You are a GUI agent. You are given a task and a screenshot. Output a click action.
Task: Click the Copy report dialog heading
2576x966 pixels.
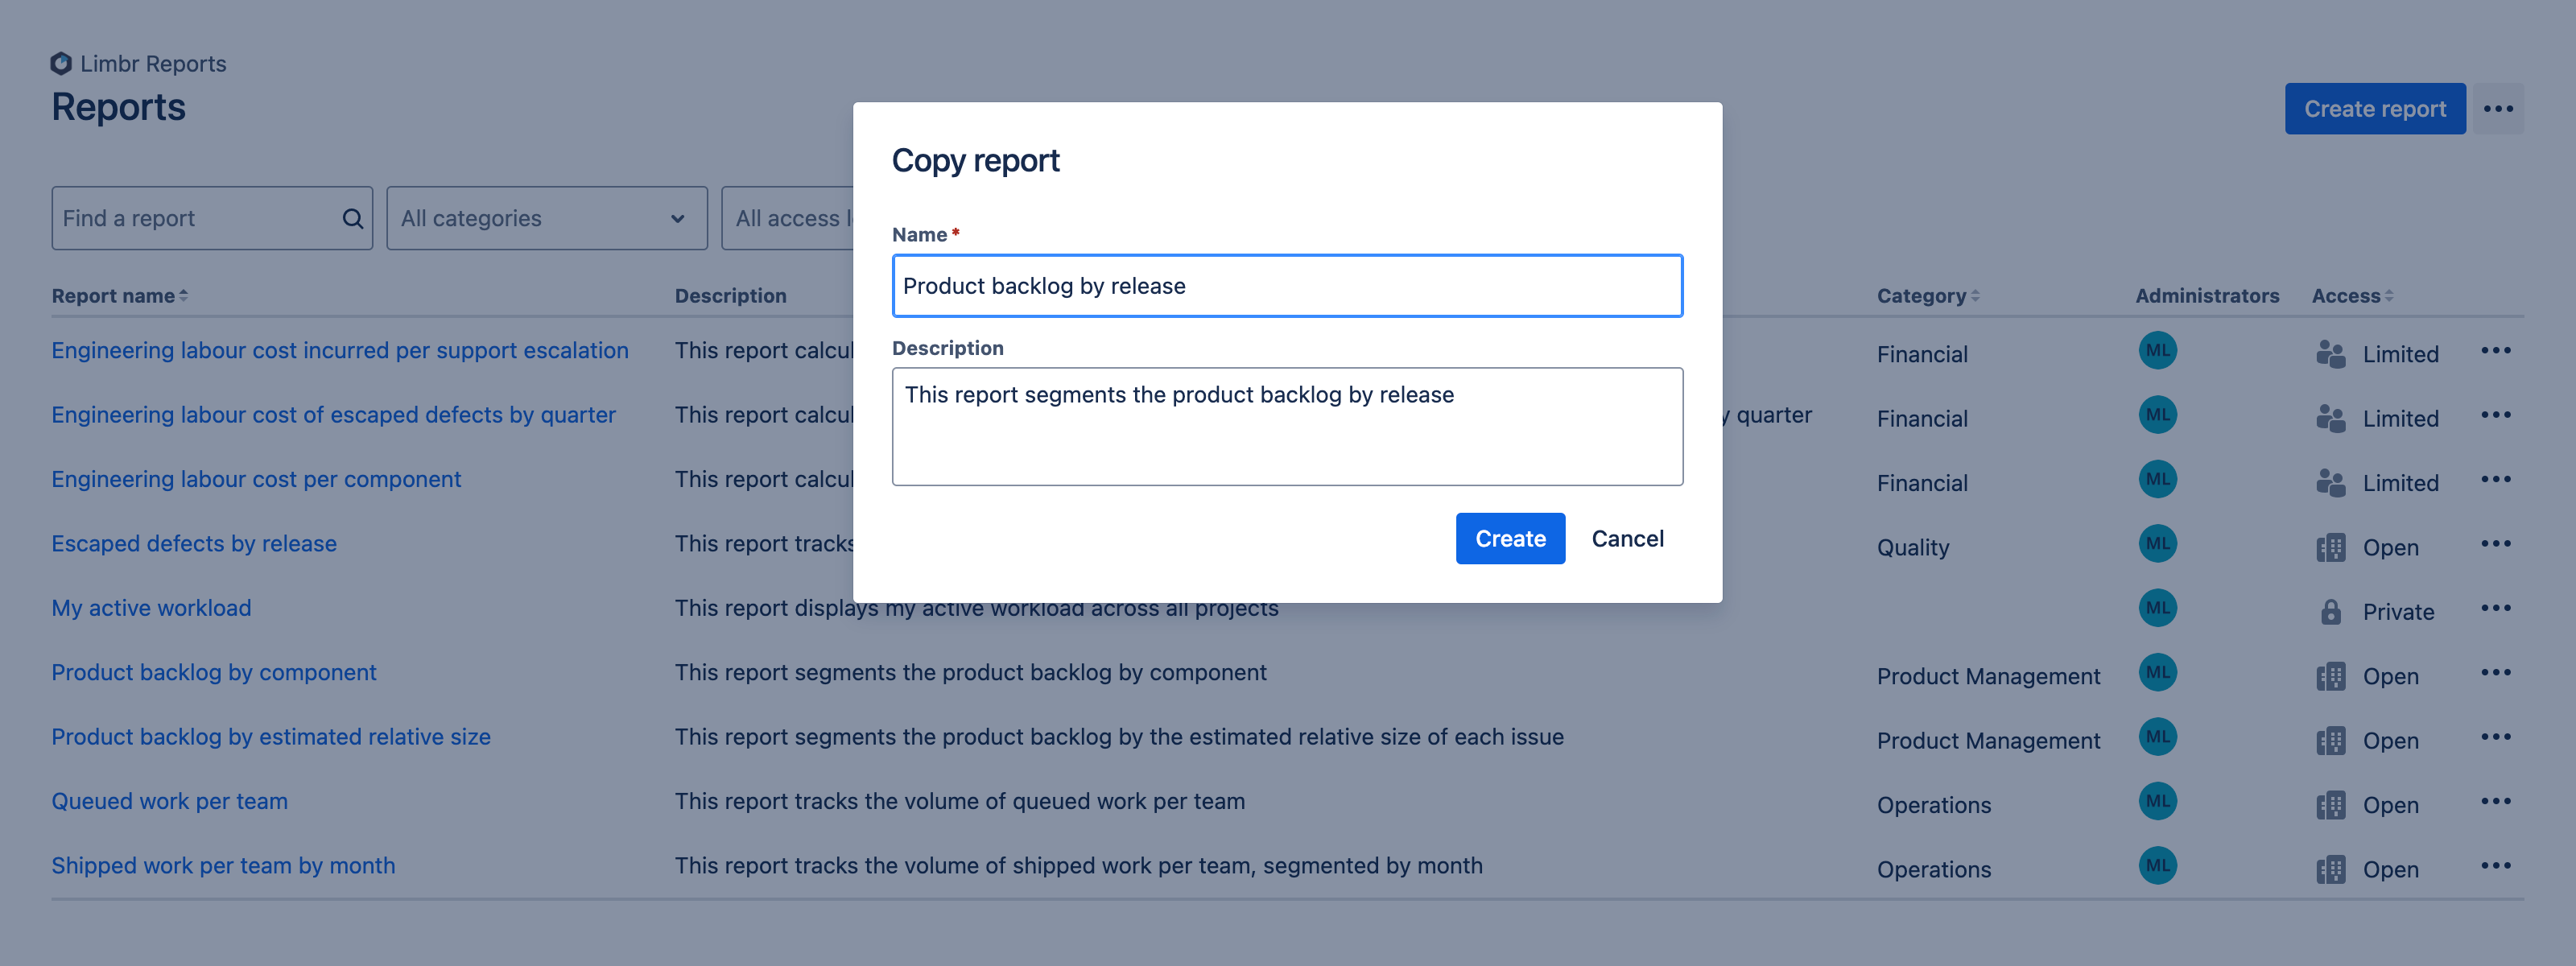click(975, 160)
